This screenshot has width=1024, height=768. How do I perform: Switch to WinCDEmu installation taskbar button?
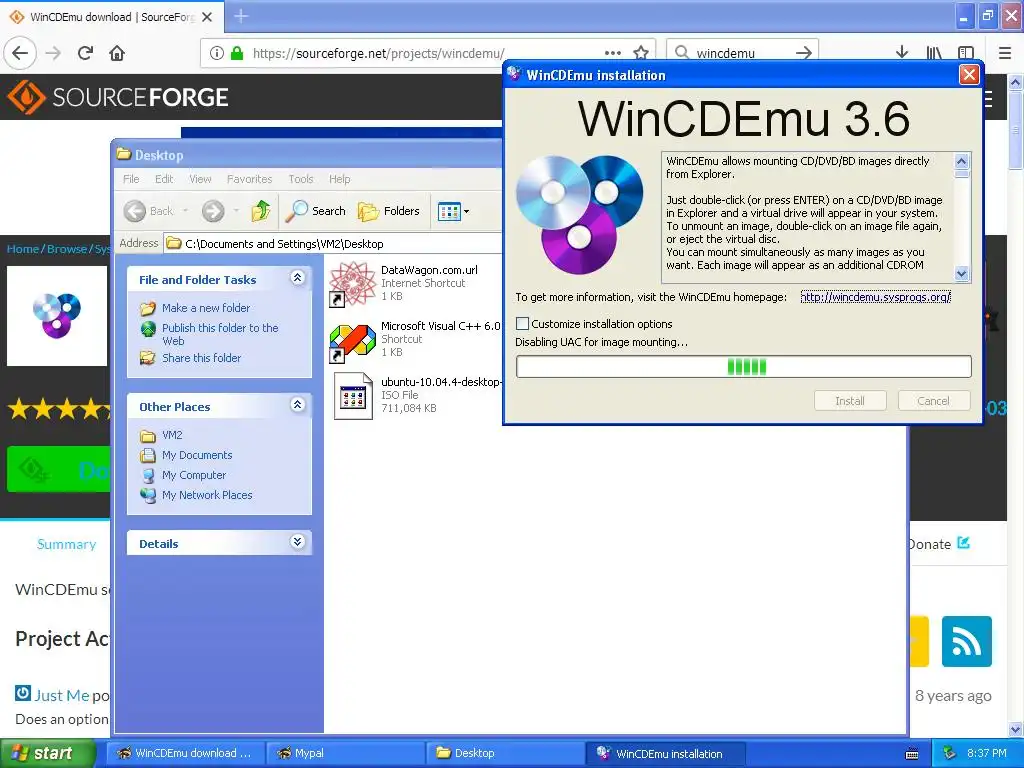[x=664, y=753]
